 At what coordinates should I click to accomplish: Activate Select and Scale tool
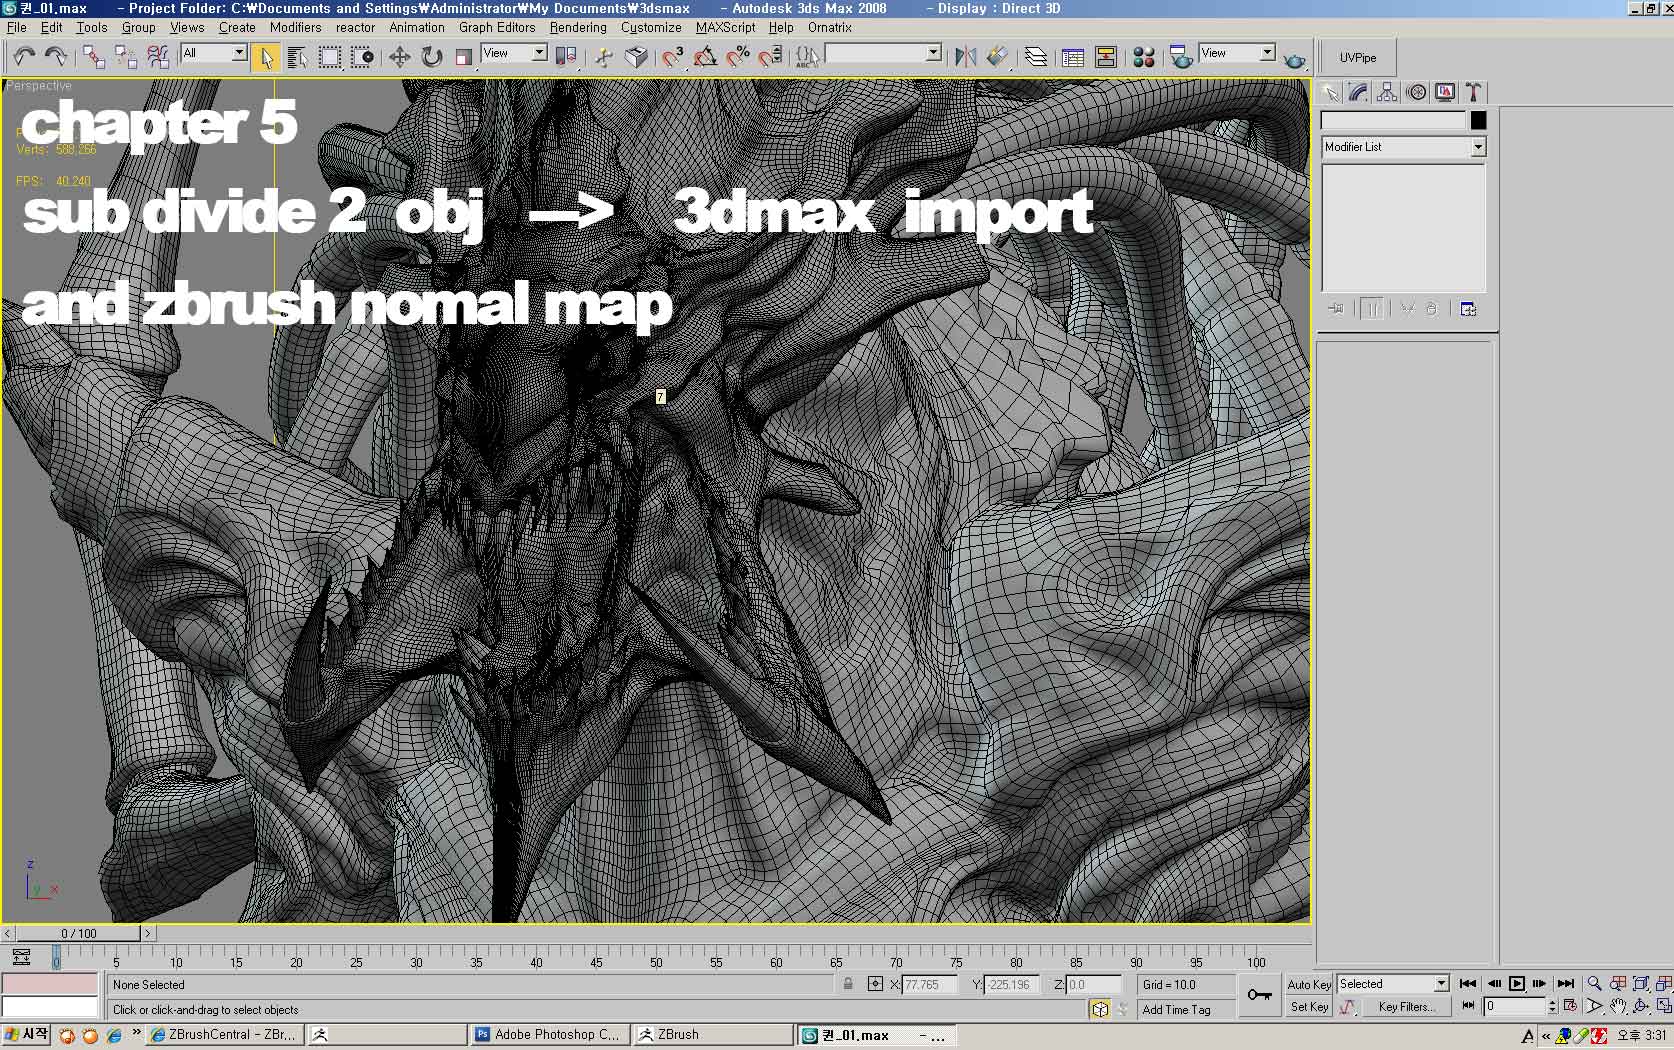463,57
